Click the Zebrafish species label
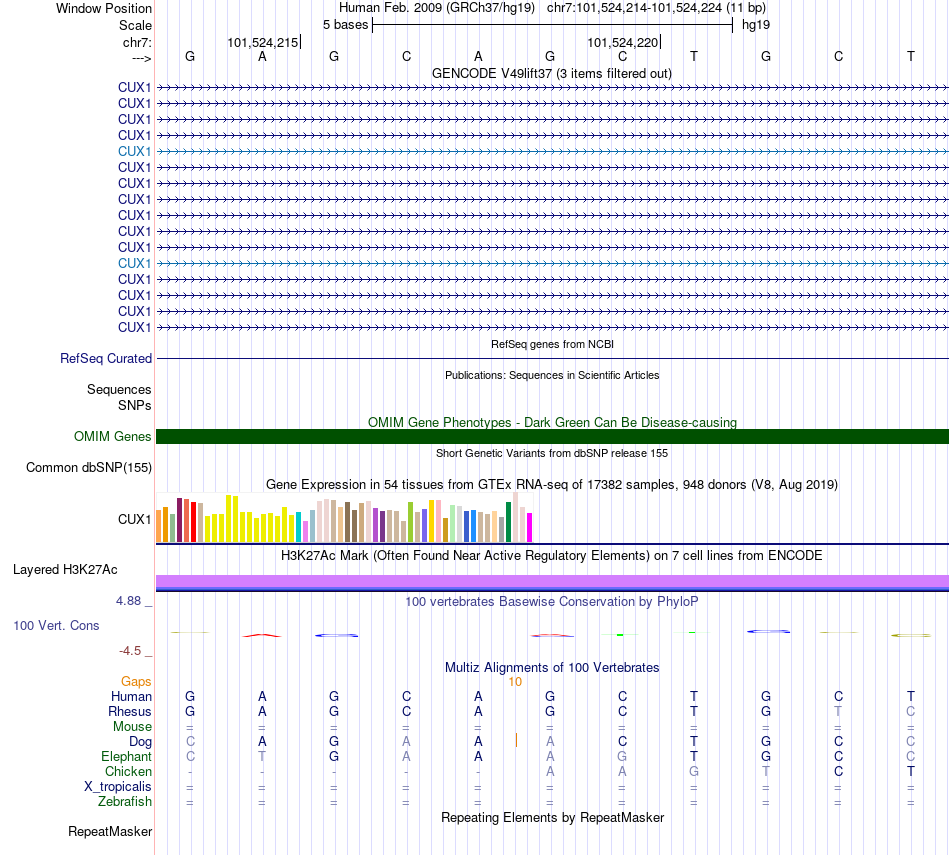The height and width of the screenshot is (855, 950). click(125, 801)
